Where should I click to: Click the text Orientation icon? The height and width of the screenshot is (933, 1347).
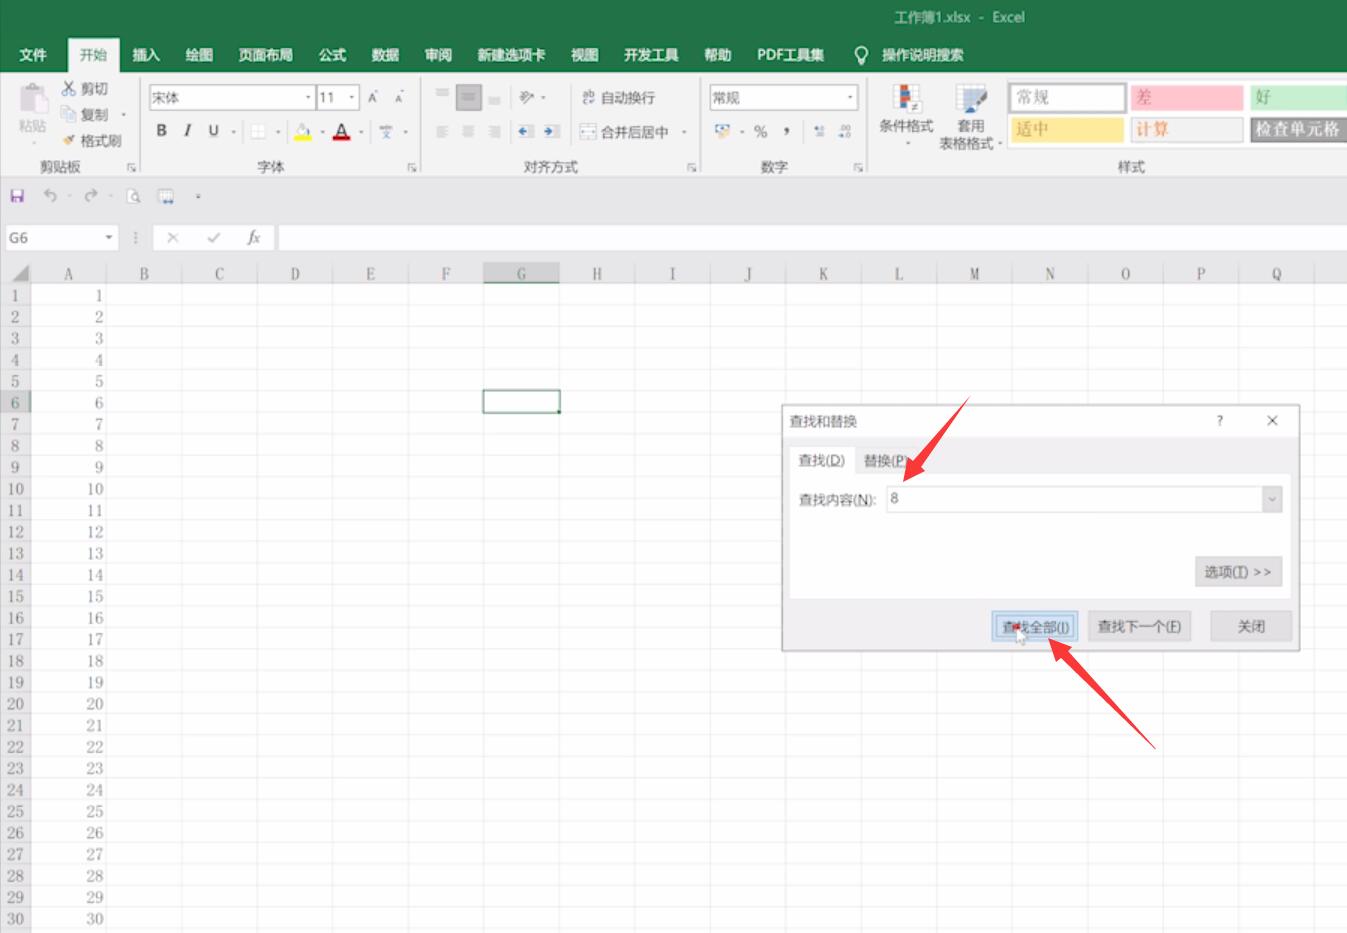click(527, 97)
